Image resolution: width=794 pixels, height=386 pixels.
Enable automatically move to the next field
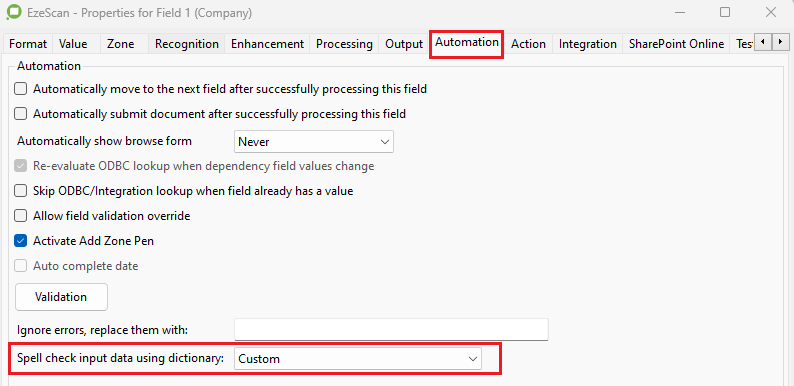click(20, 89)
